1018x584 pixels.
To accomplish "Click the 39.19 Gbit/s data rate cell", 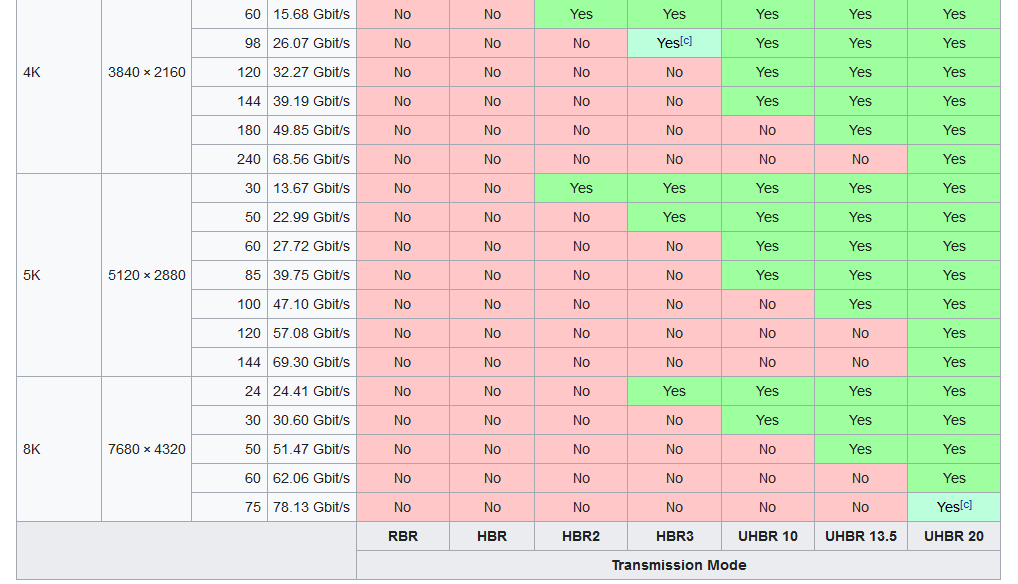I will pyautogui.click(x=312, y=101).
